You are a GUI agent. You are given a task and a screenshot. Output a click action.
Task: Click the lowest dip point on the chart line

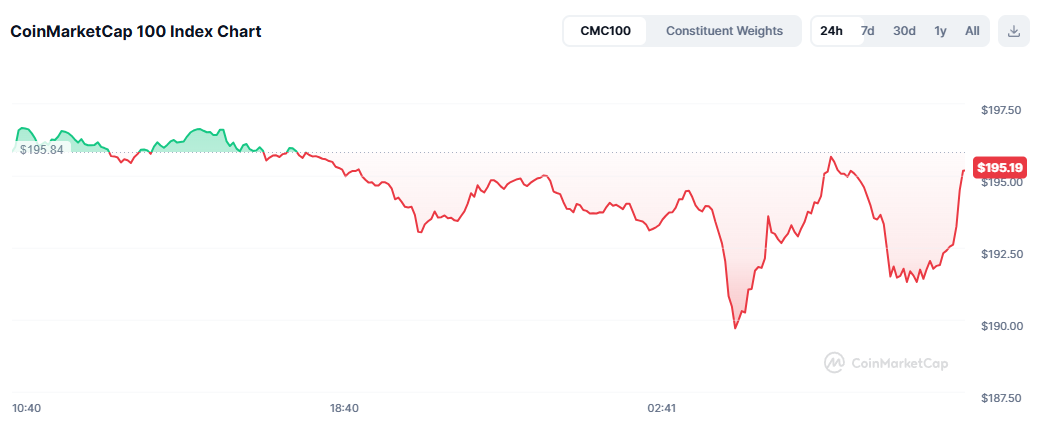[736, 327]
